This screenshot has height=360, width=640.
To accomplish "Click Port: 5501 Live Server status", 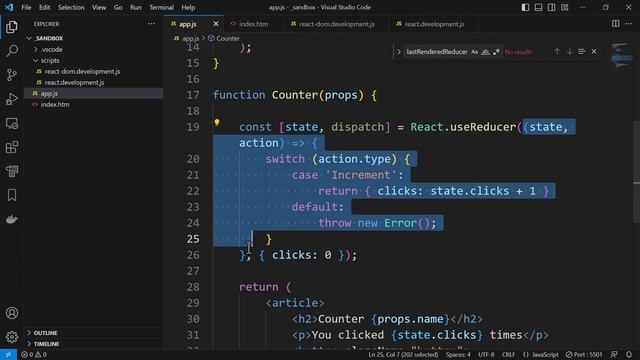I will [x=584, y=355].
